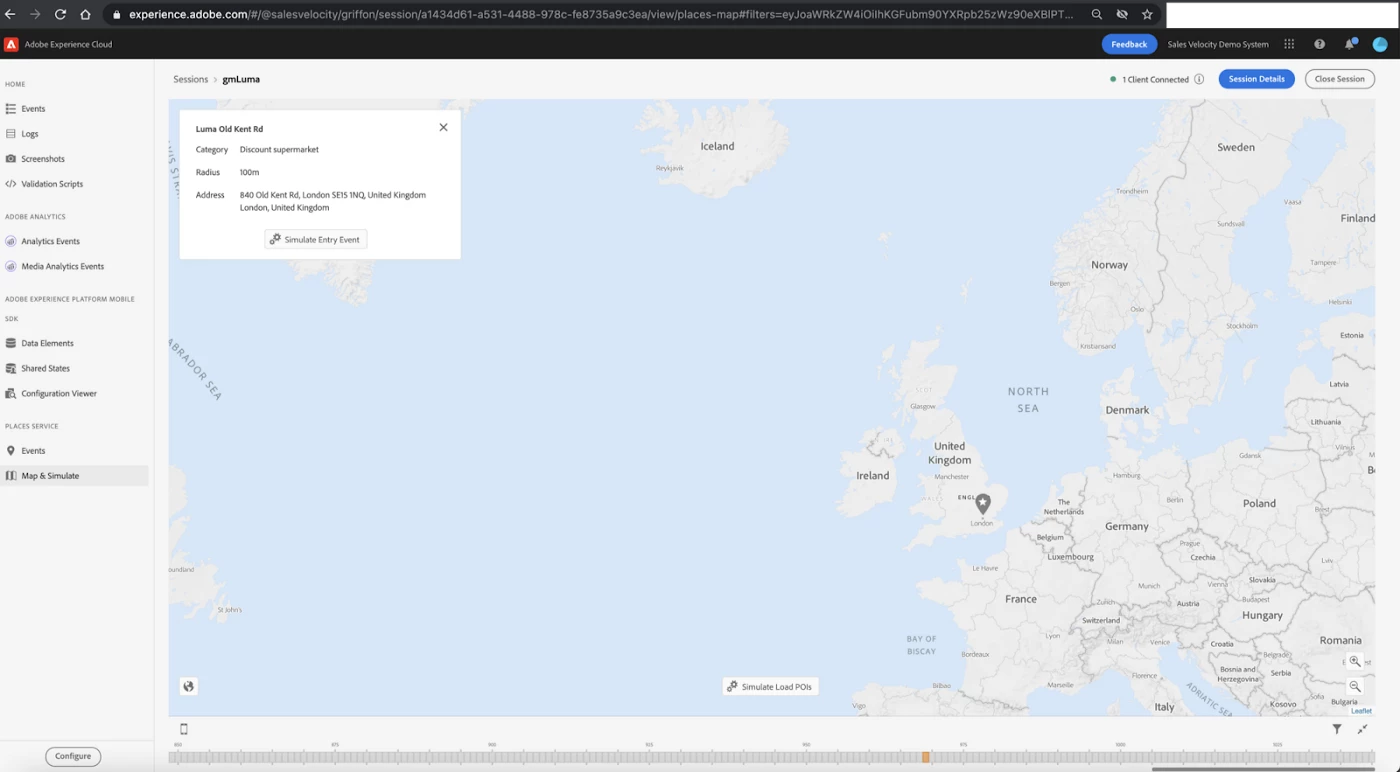This screenshot has width=1400, height=772.
Task: Click the Close Session button
Action: 1339,79
